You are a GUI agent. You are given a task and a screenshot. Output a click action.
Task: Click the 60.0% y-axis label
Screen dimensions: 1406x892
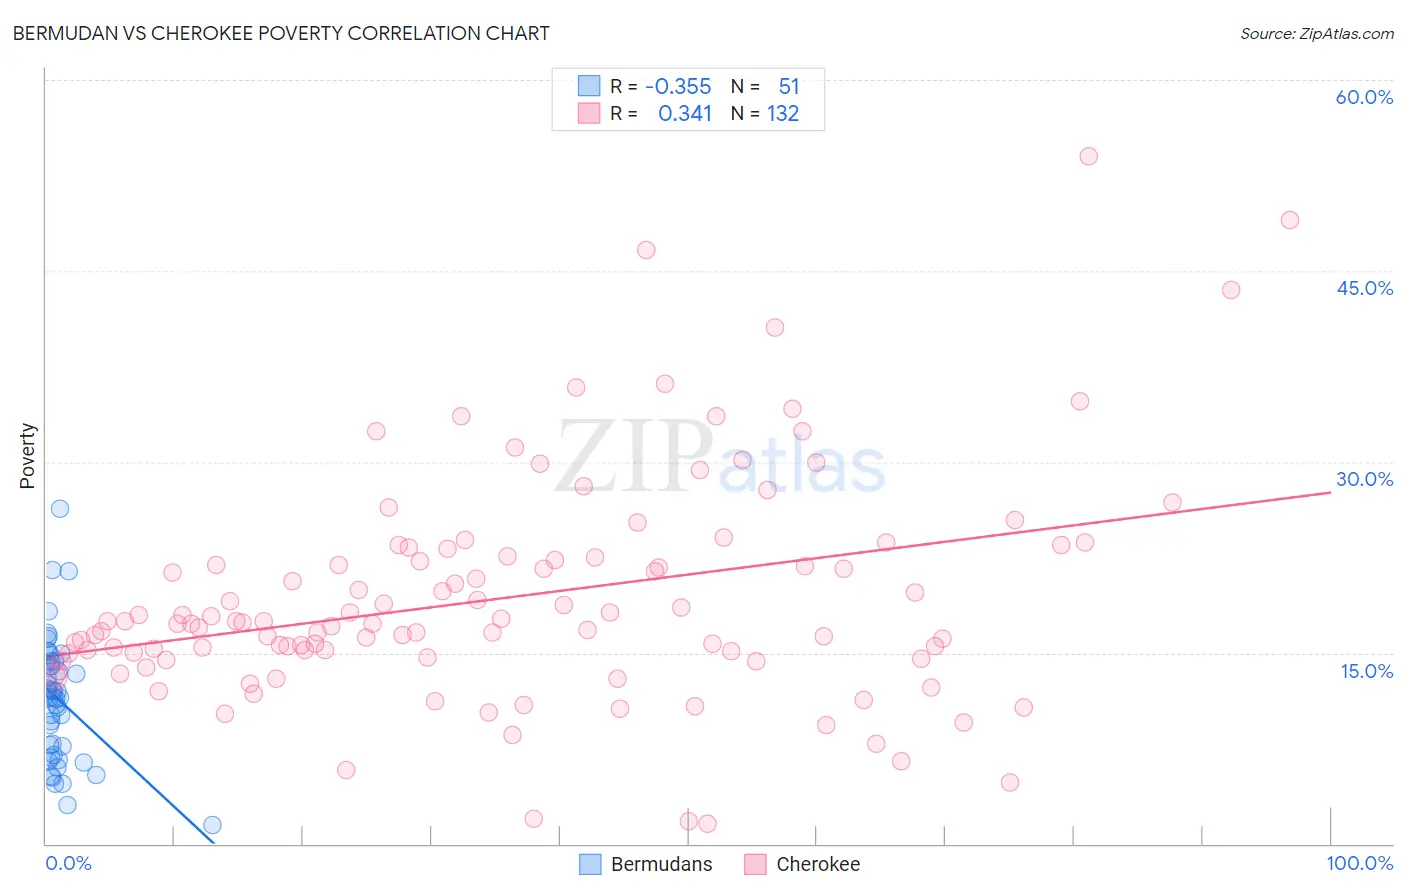tap(1364, 97)
